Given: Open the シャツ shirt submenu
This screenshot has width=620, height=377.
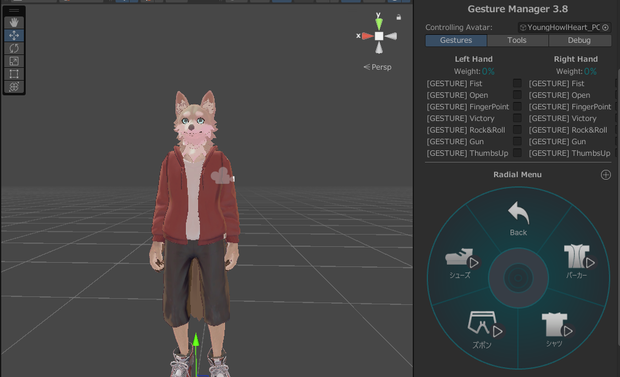Looking at the screenshot, I should coord(557,330).
